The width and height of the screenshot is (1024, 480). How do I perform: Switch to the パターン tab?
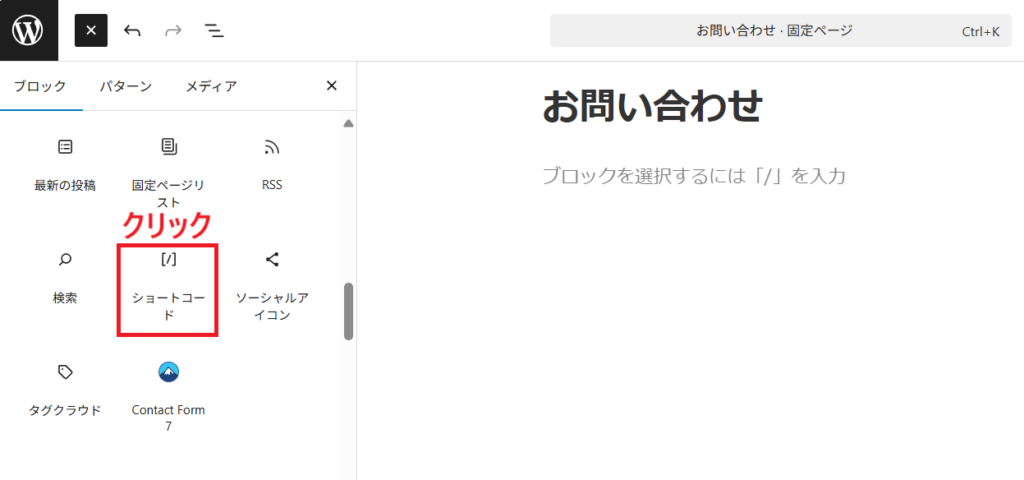pyautogui.click(x=125, y=86)
